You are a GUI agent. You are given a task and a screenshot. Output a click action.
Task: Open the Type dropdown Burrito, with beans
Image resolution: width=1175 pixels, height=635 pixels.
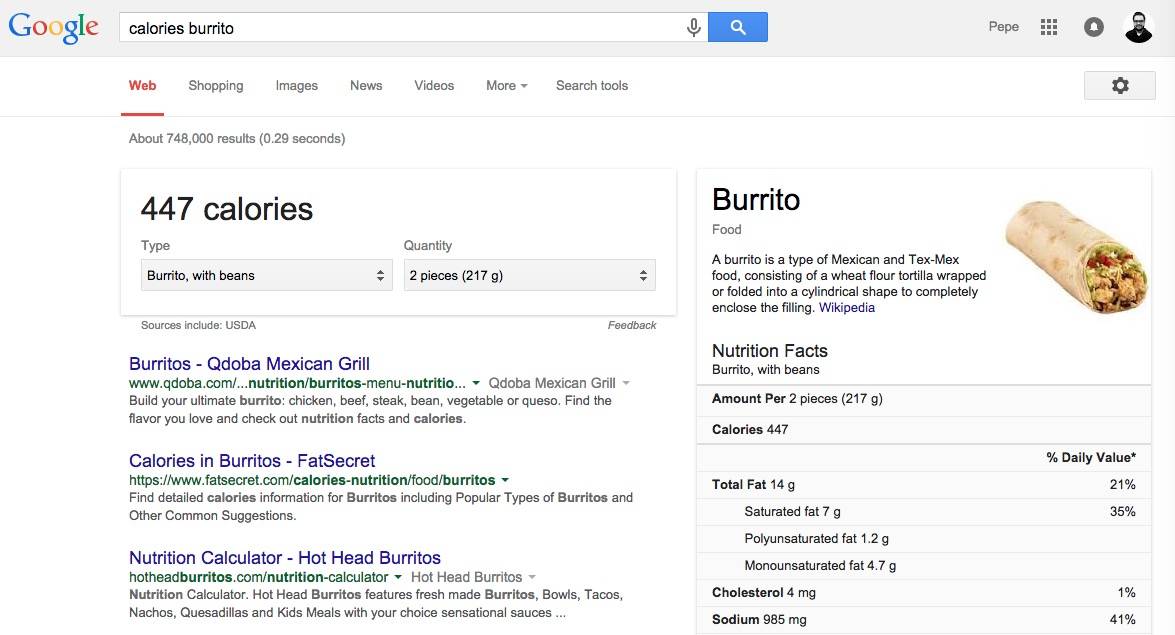point(267,275)
